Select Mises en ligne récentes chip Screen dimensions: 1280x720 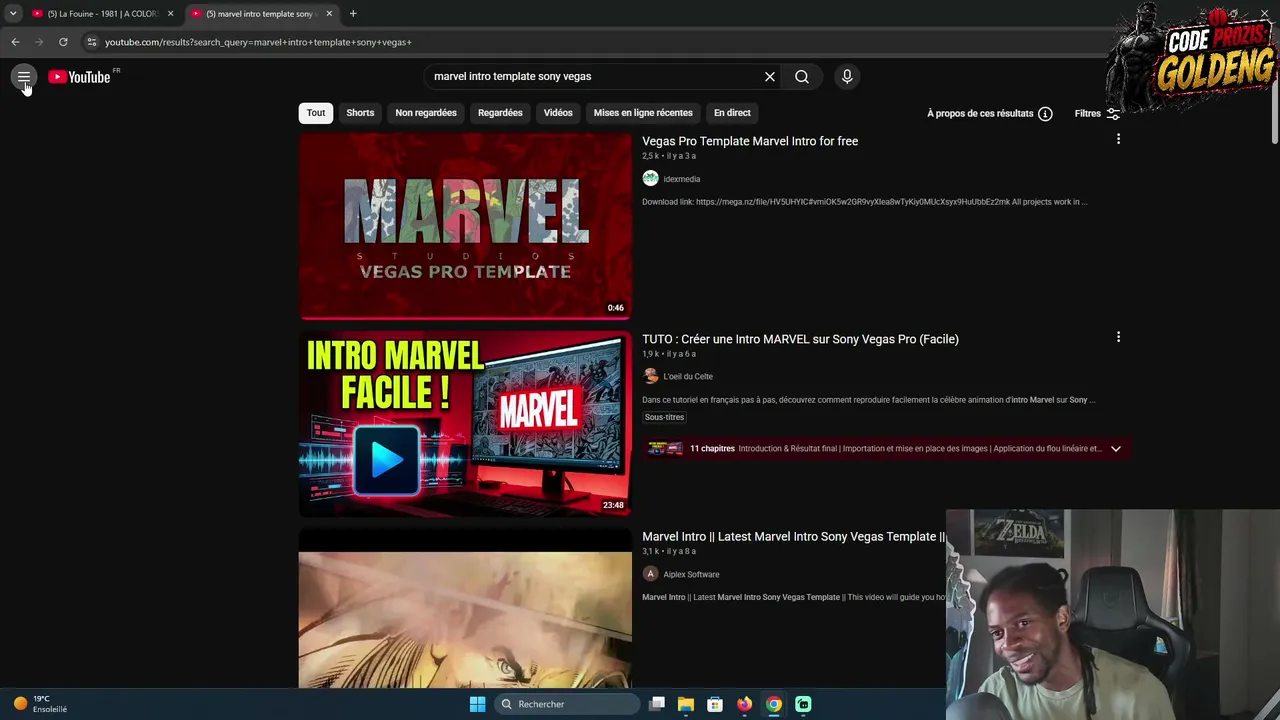643,113
